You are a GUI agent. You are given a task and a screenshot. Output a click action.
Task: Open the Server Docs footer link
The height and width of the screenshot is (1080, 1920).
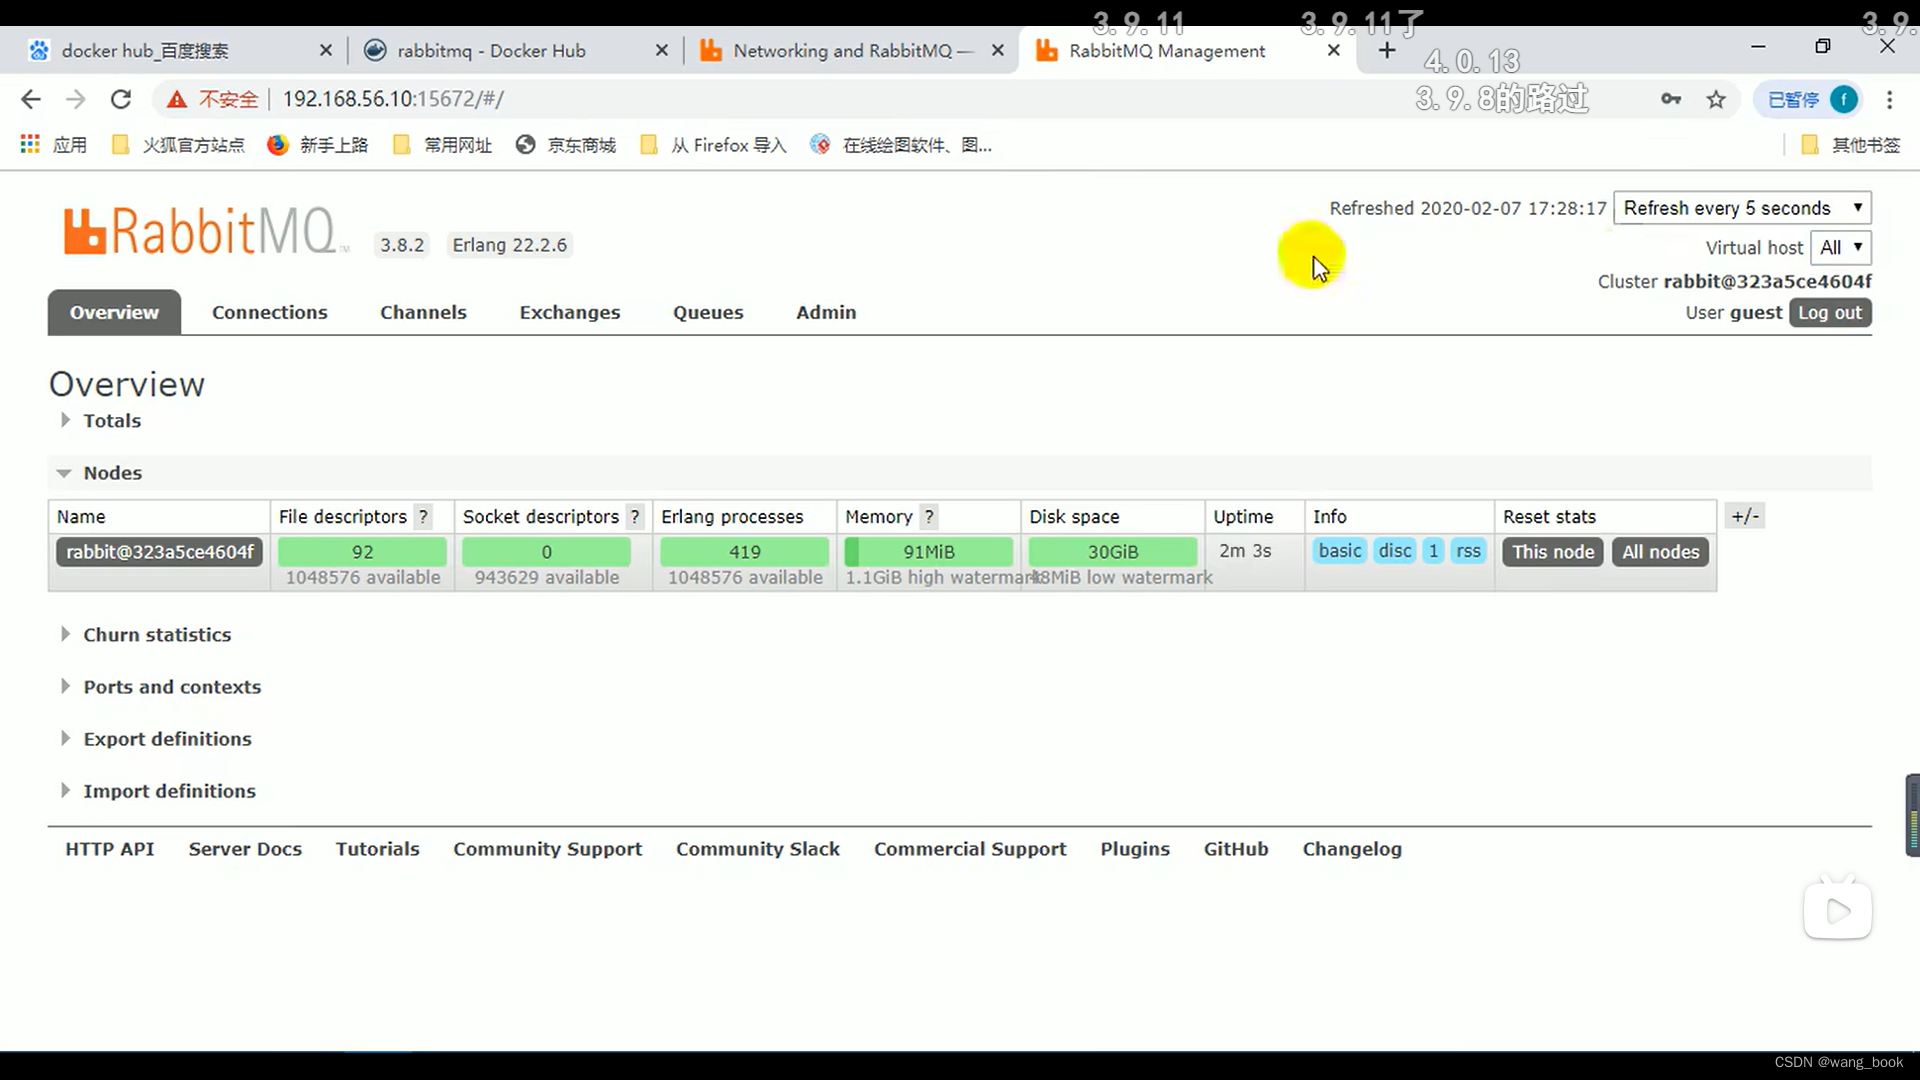pos(245,849)
